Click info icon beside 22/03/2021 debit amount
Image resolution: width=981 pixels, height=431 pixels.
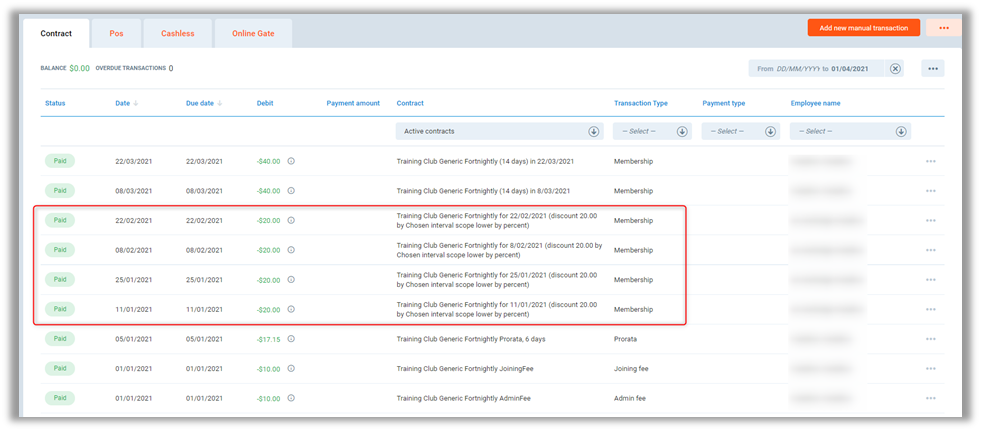coord(291,161)
